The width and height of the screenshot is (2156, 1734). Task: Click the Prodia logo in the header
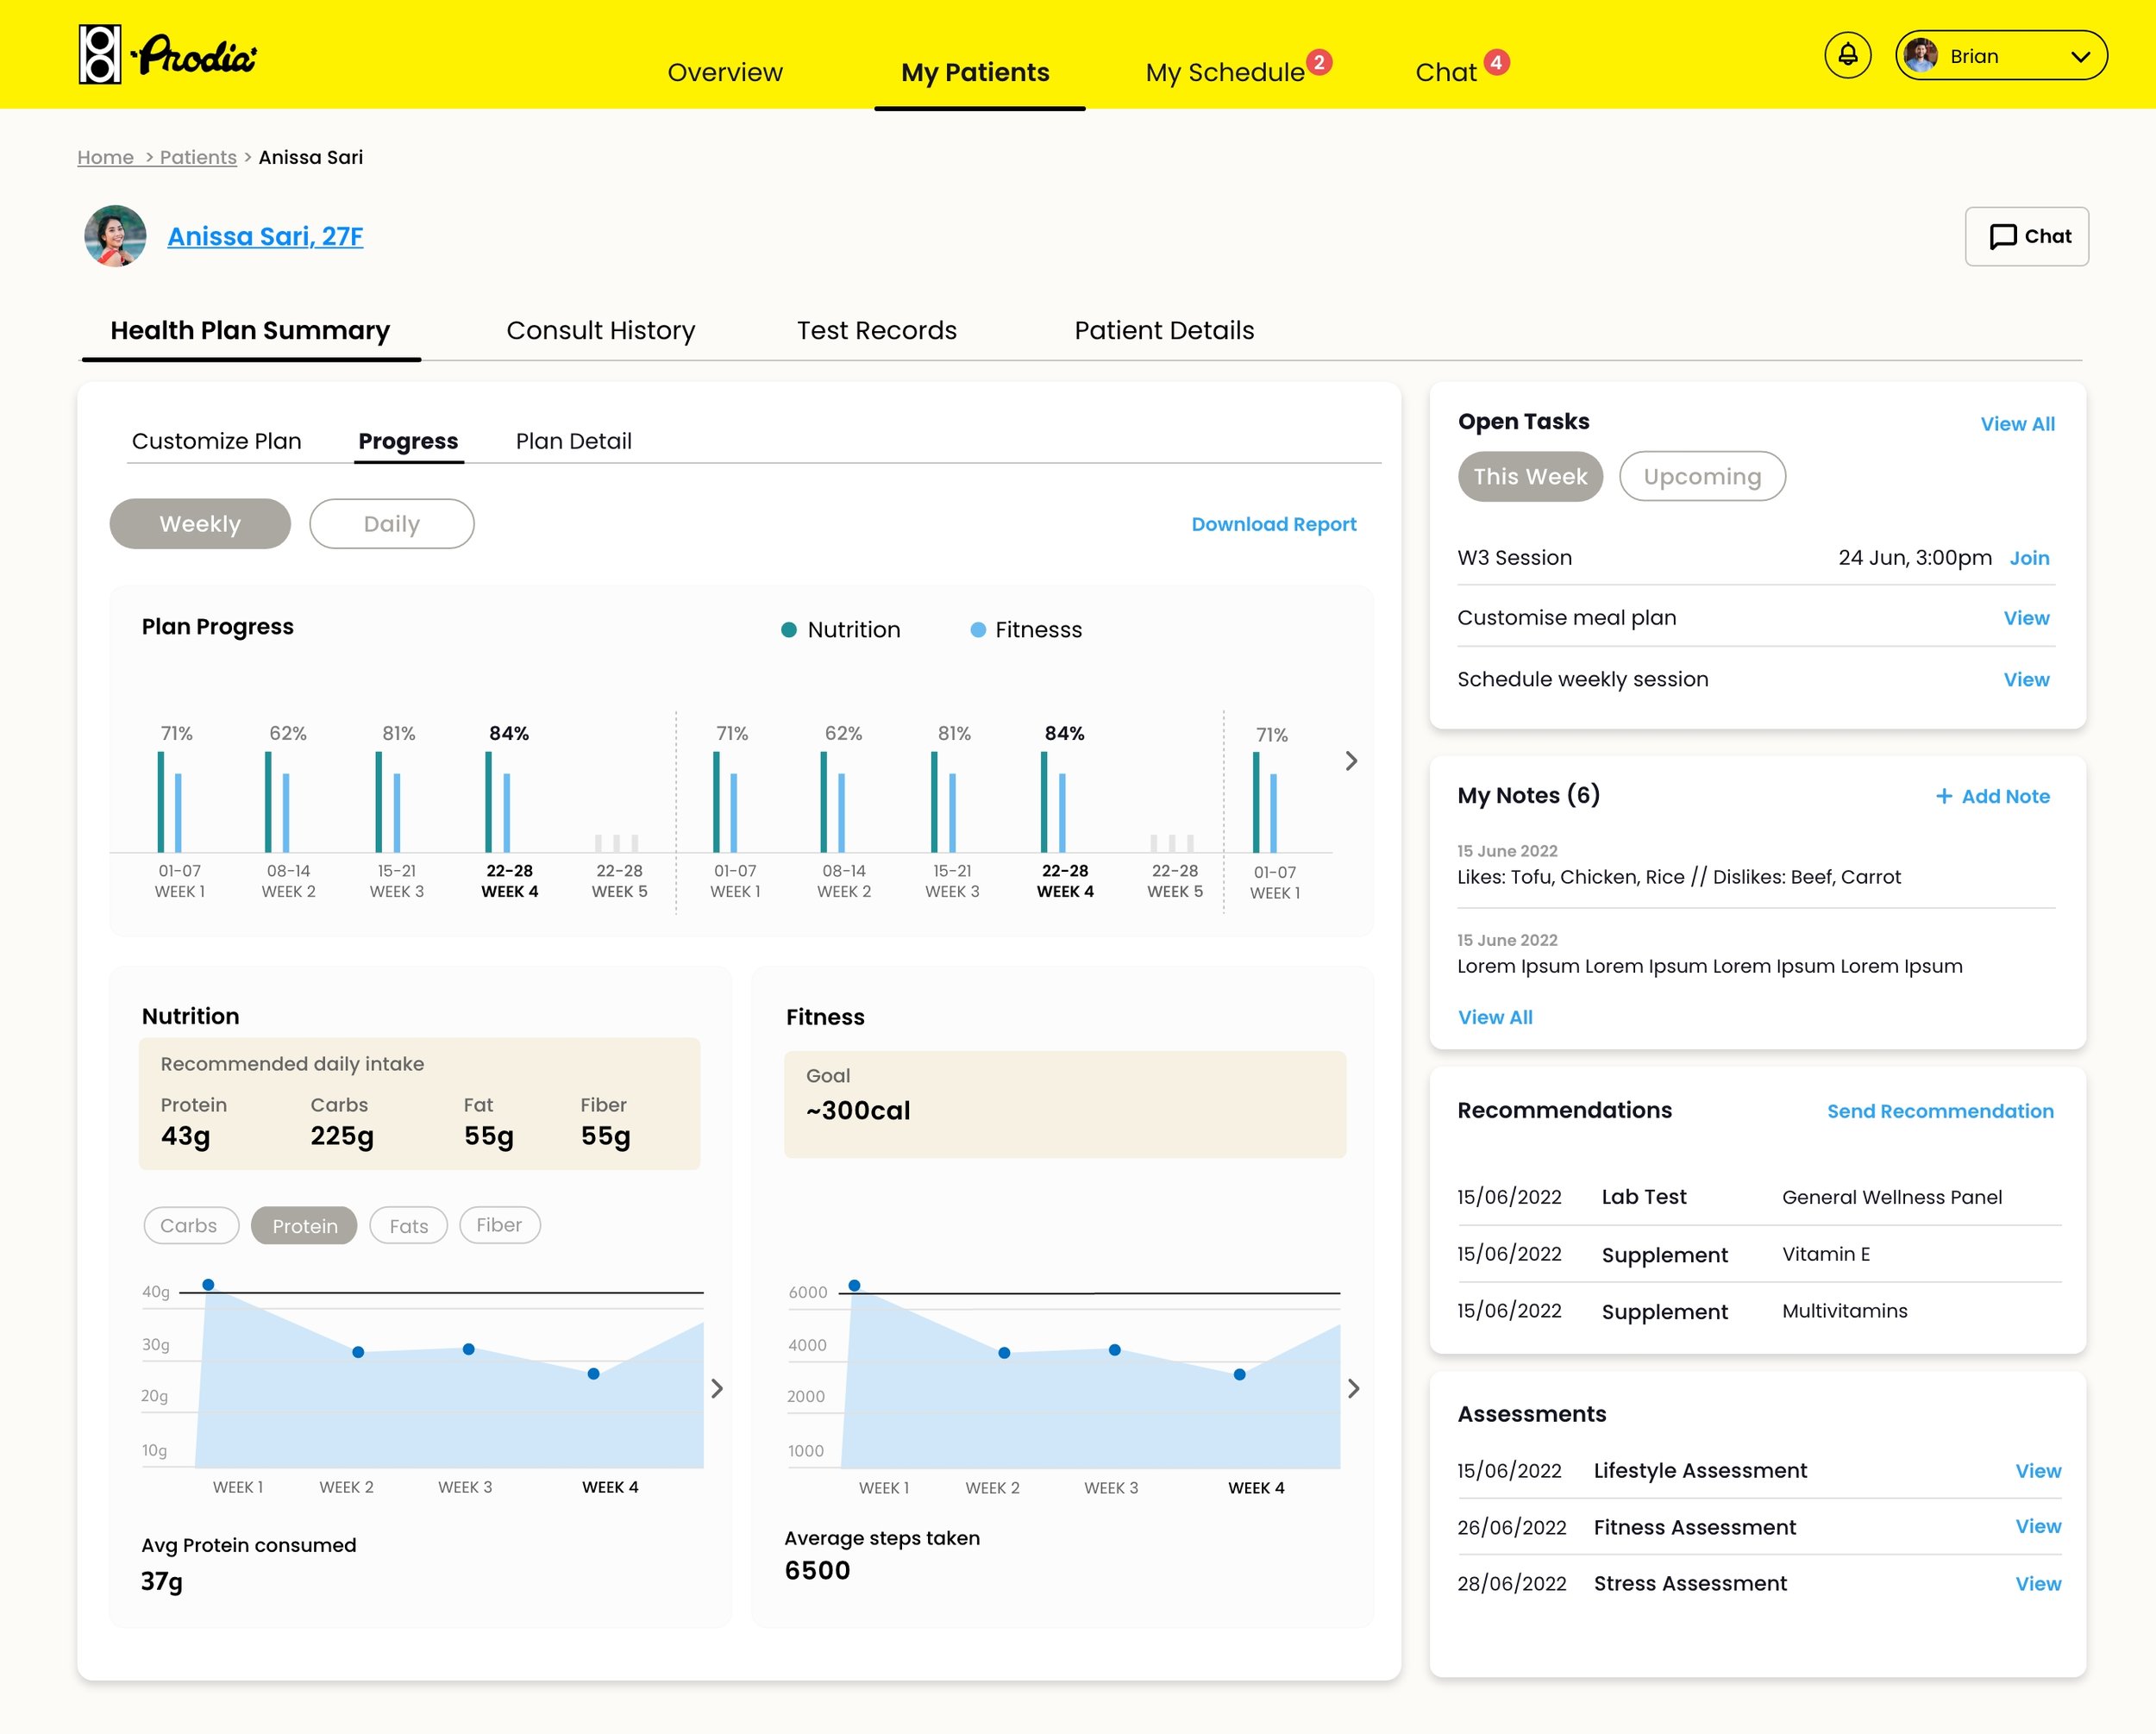(168, 55)
